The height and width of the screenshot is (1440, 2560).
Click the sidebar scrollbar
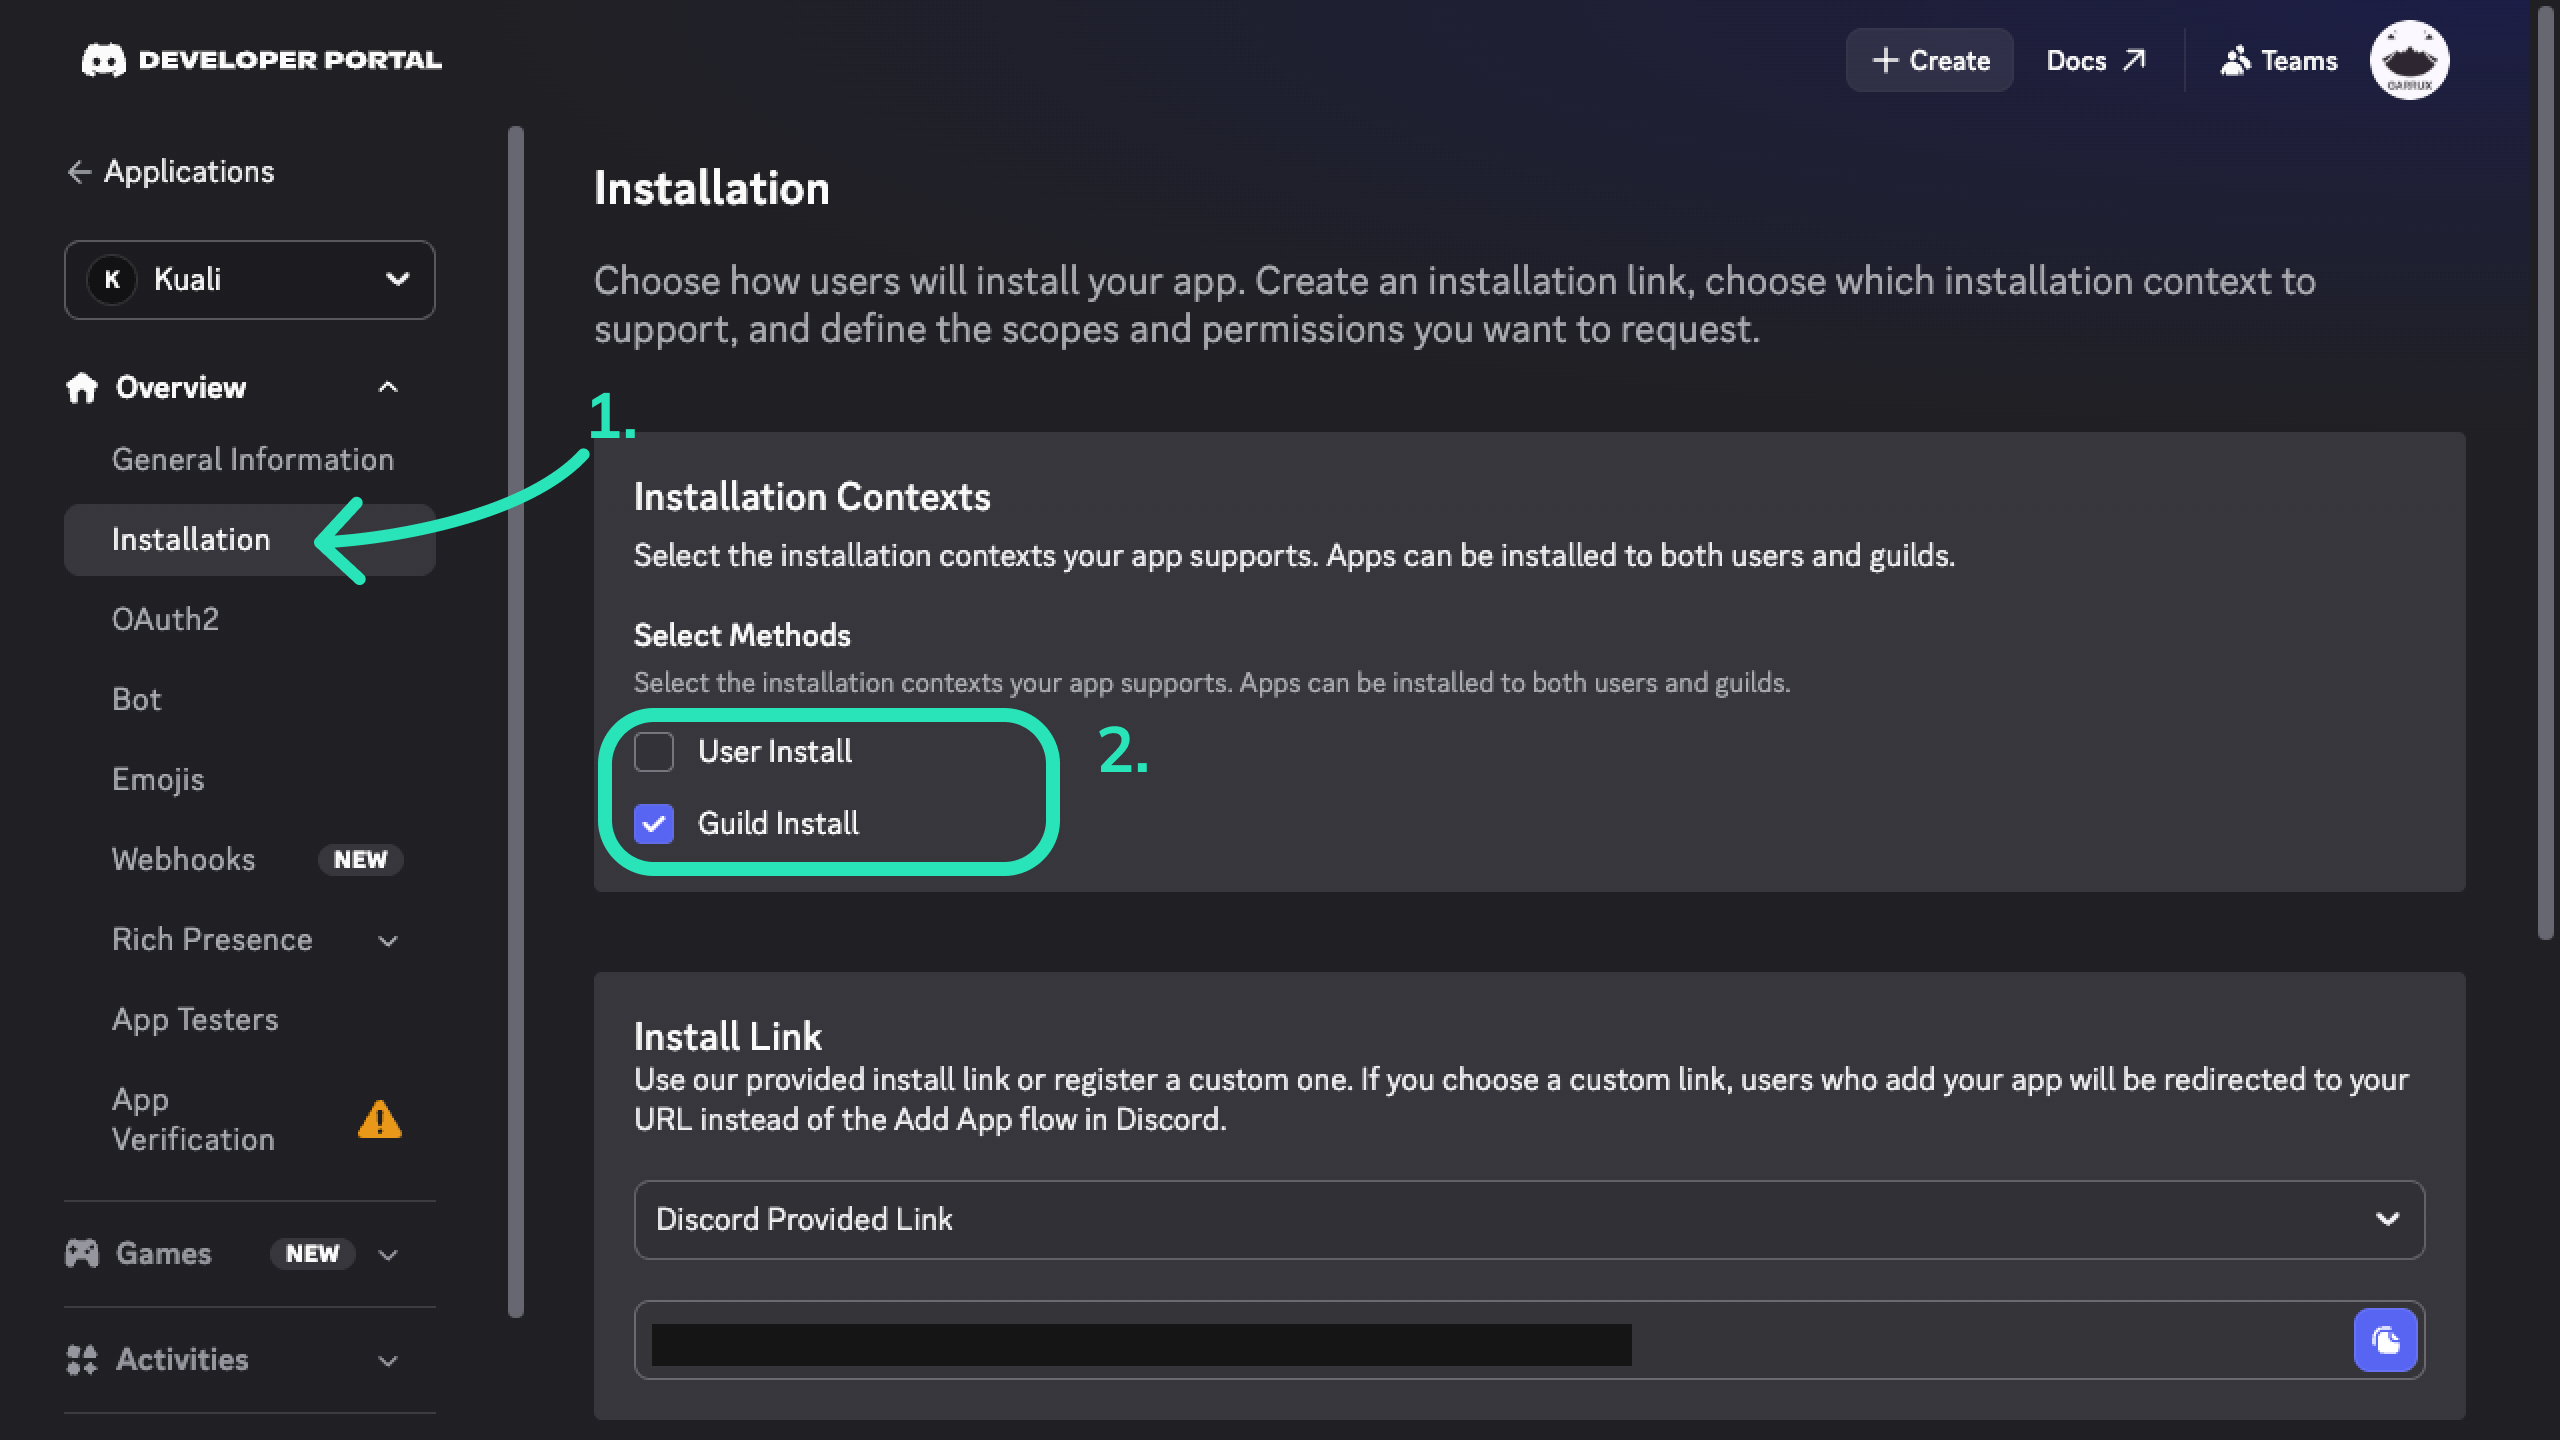point(516,720)
